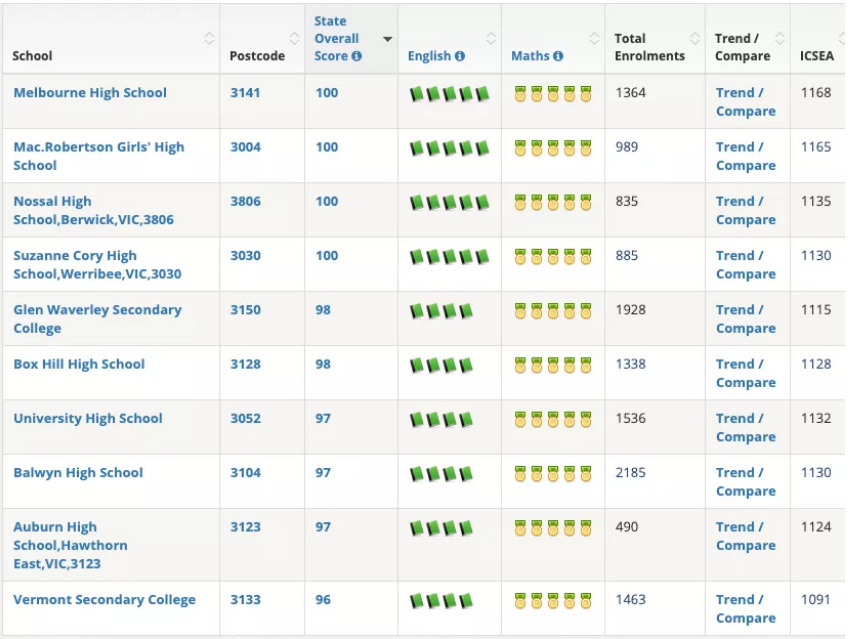850x639 pixels.
Task: Click the Maths column info icon
Action: 558,57
